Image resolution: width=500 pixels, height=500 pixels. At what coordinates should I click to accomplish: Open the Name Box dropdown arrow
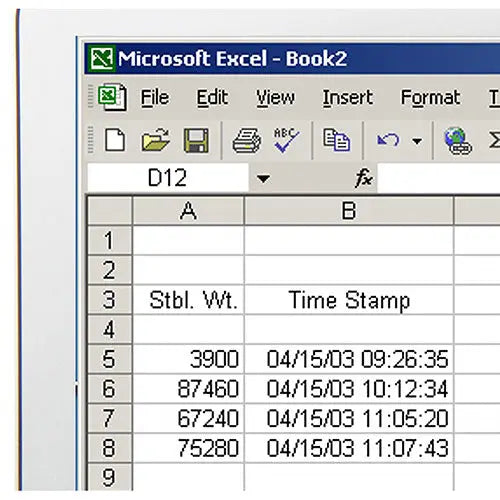pos(263,179)
